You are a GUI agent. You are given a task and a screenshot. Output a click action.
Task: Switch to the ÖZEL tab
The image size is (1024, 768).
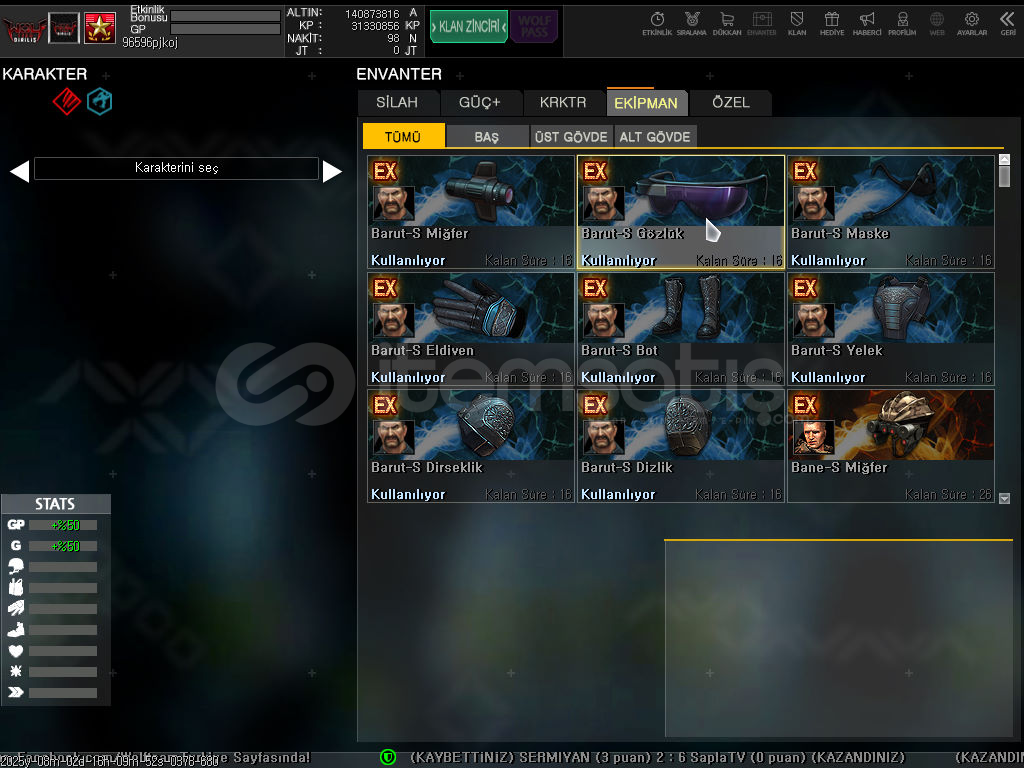pos(731,103)
